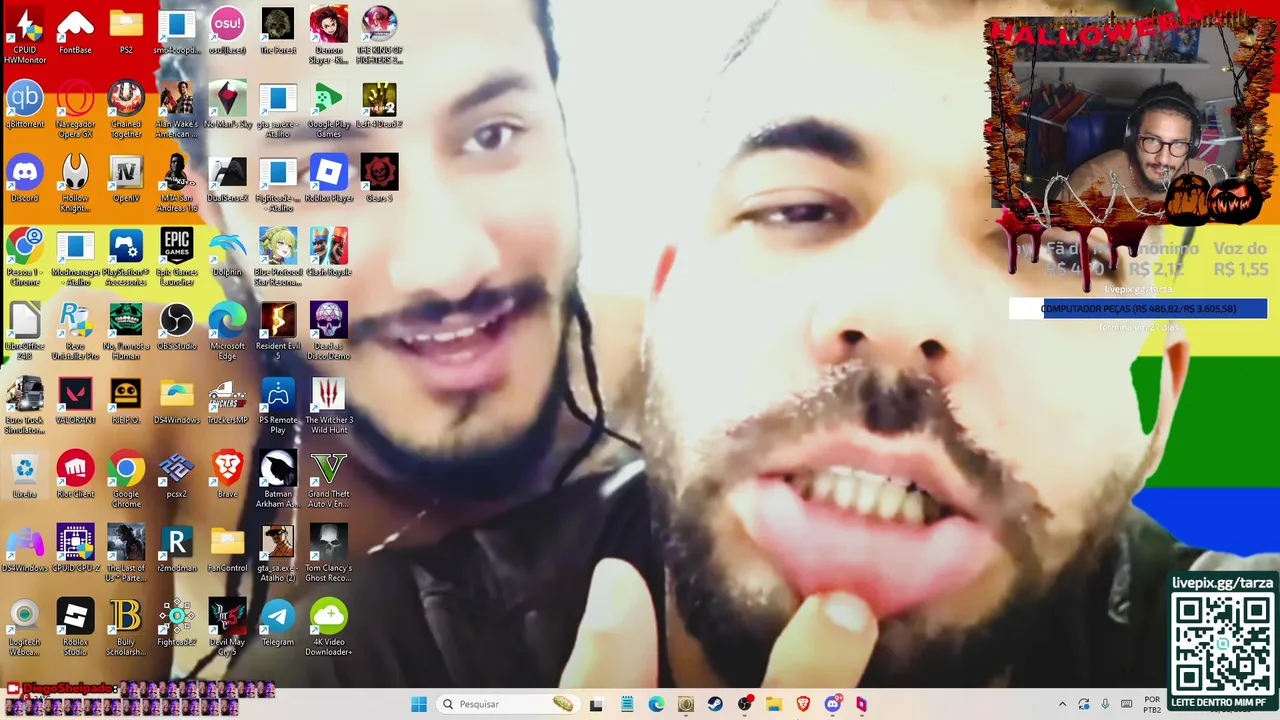The height and width of the screenshot is (720, 1280).
Task: Open Steam from the taskbar
Action: [x=715, y=704]
